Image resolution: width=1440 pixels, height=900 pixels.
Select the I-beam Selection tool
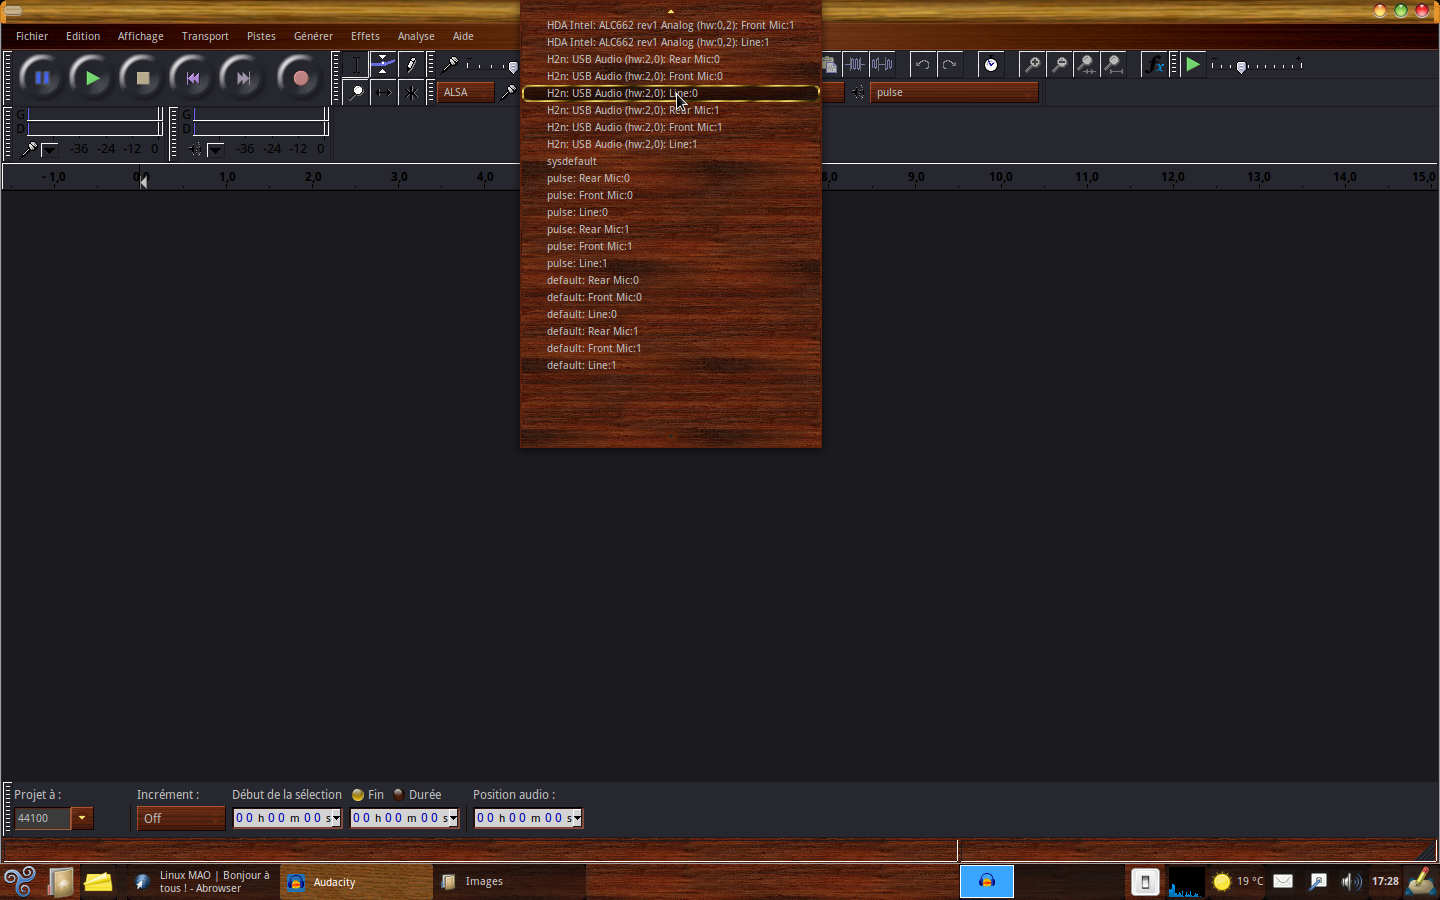(x=356, y=65)
